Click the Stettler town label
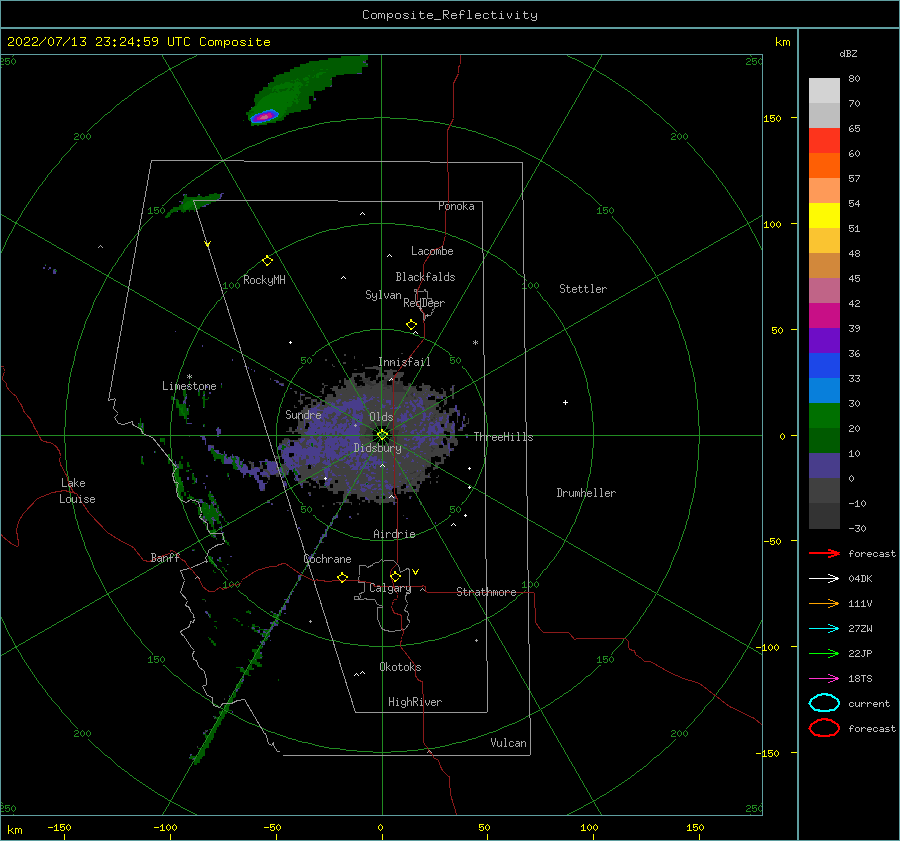Image resolution: width=900 pixels, height=841 pixels. (583, 289)
